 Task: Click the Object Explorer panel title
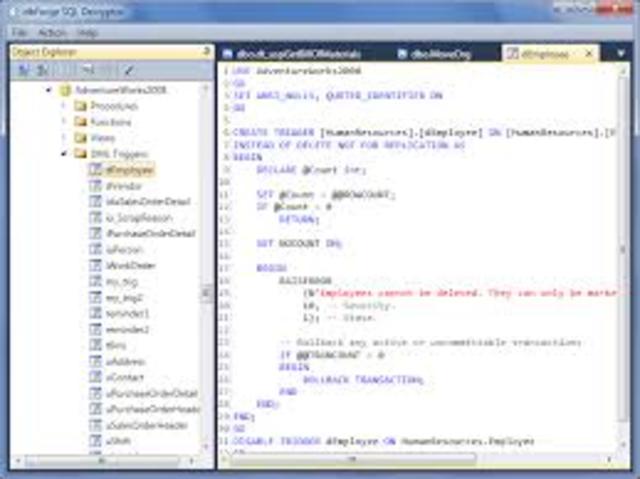pyautogui.click(x=44, y=52)
